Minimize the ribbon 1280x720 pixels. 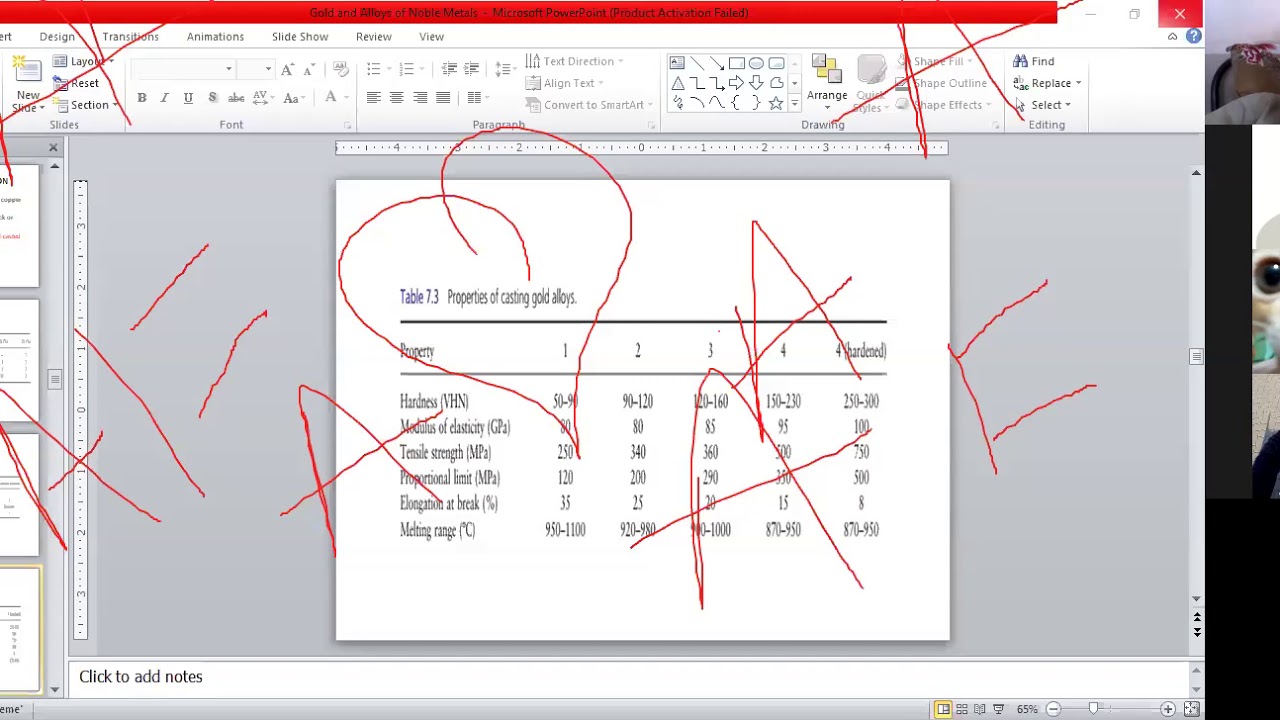pos(1172,36)
